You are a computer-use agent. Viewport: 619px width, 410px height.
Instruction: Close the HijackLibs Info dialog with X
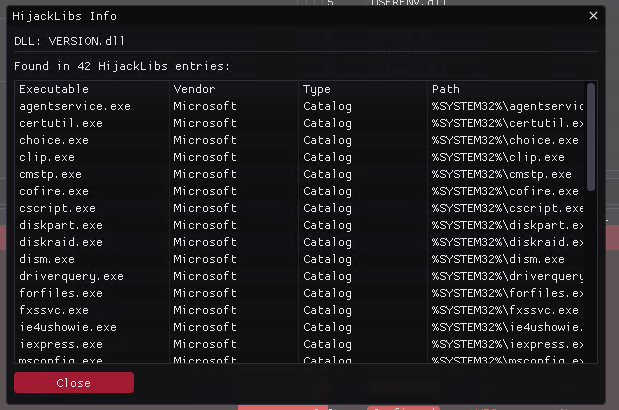click(x=593, y=16)
